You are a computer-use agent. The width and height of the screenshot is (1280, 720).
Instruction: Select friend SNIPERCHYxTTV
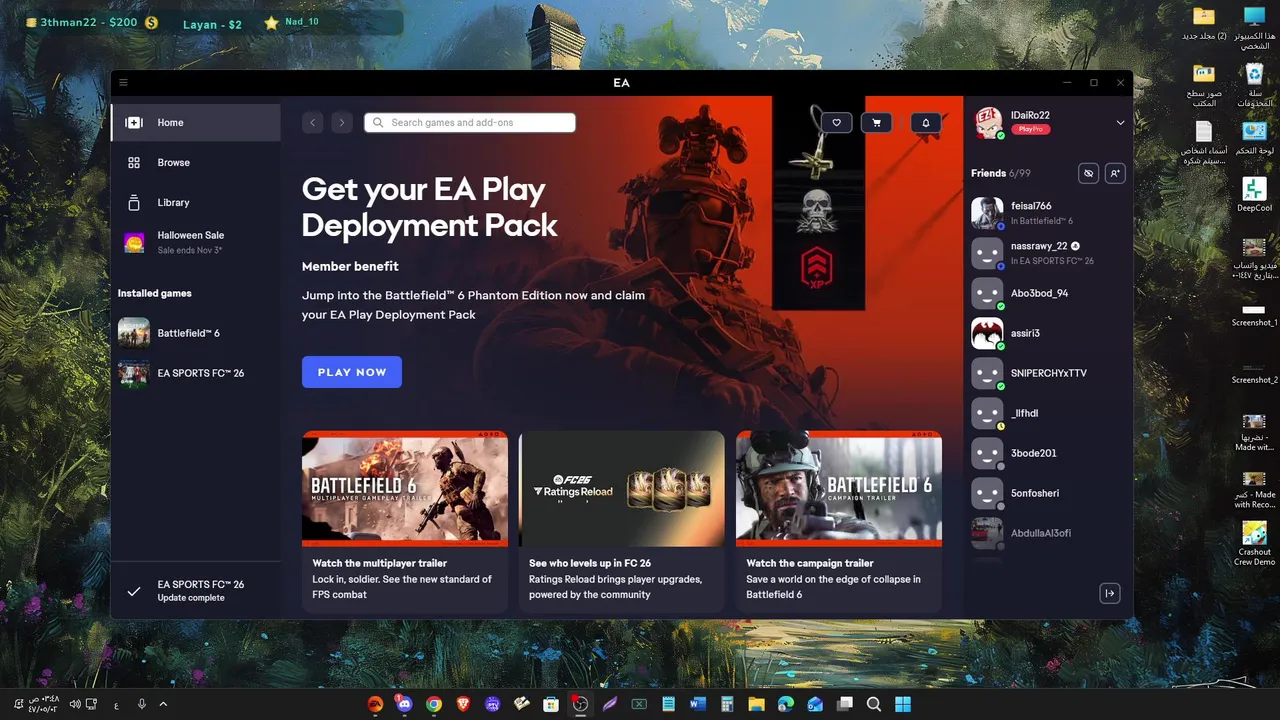click(x=1048, y=373)
